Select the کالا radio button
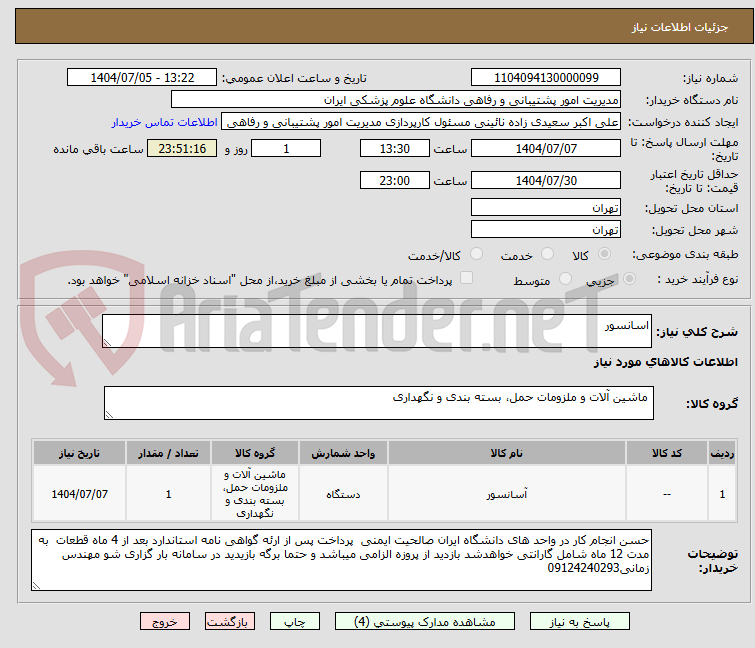 pos(604,254)
